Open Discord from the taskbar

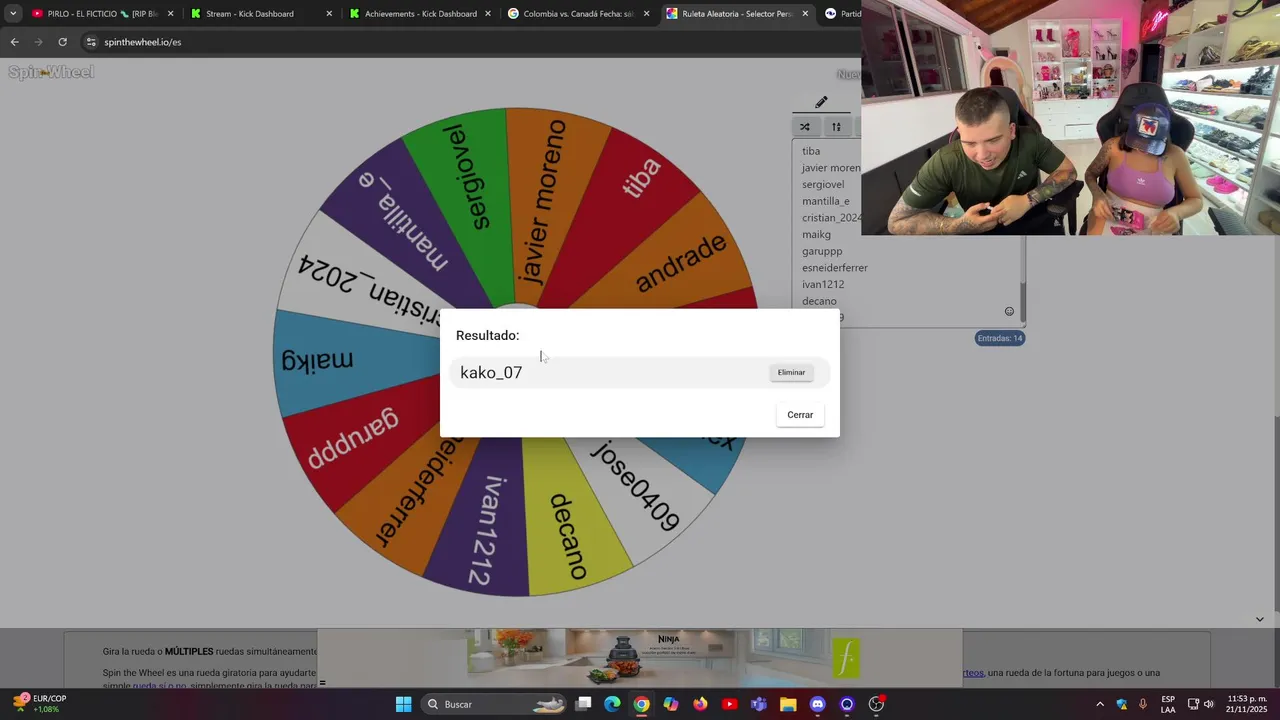pyautogui.click(x=817, y=704)
